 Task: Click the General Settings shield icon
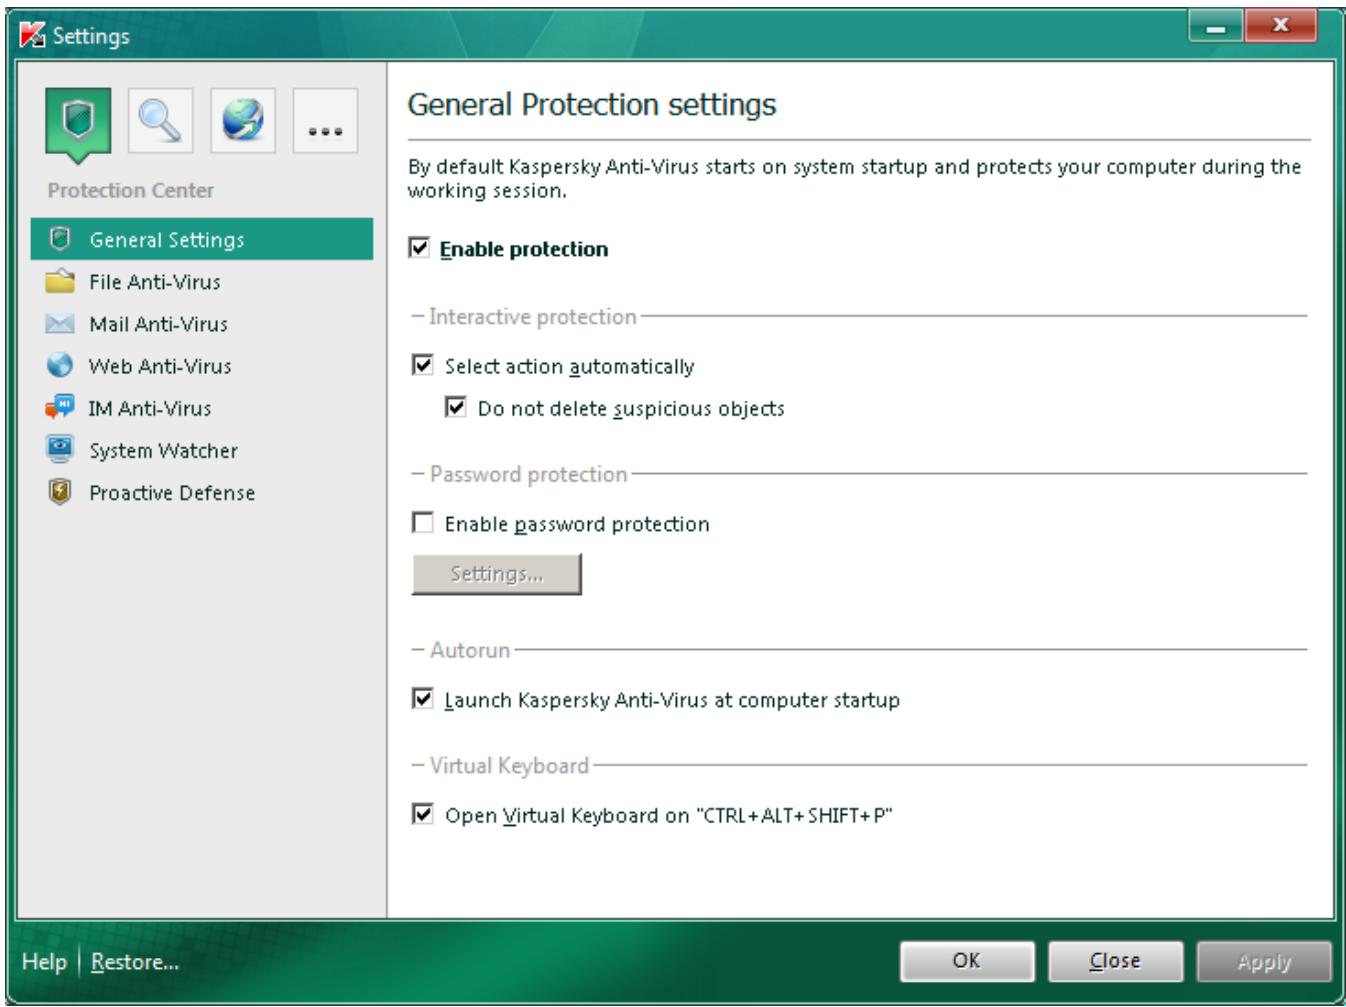[60, 239]
